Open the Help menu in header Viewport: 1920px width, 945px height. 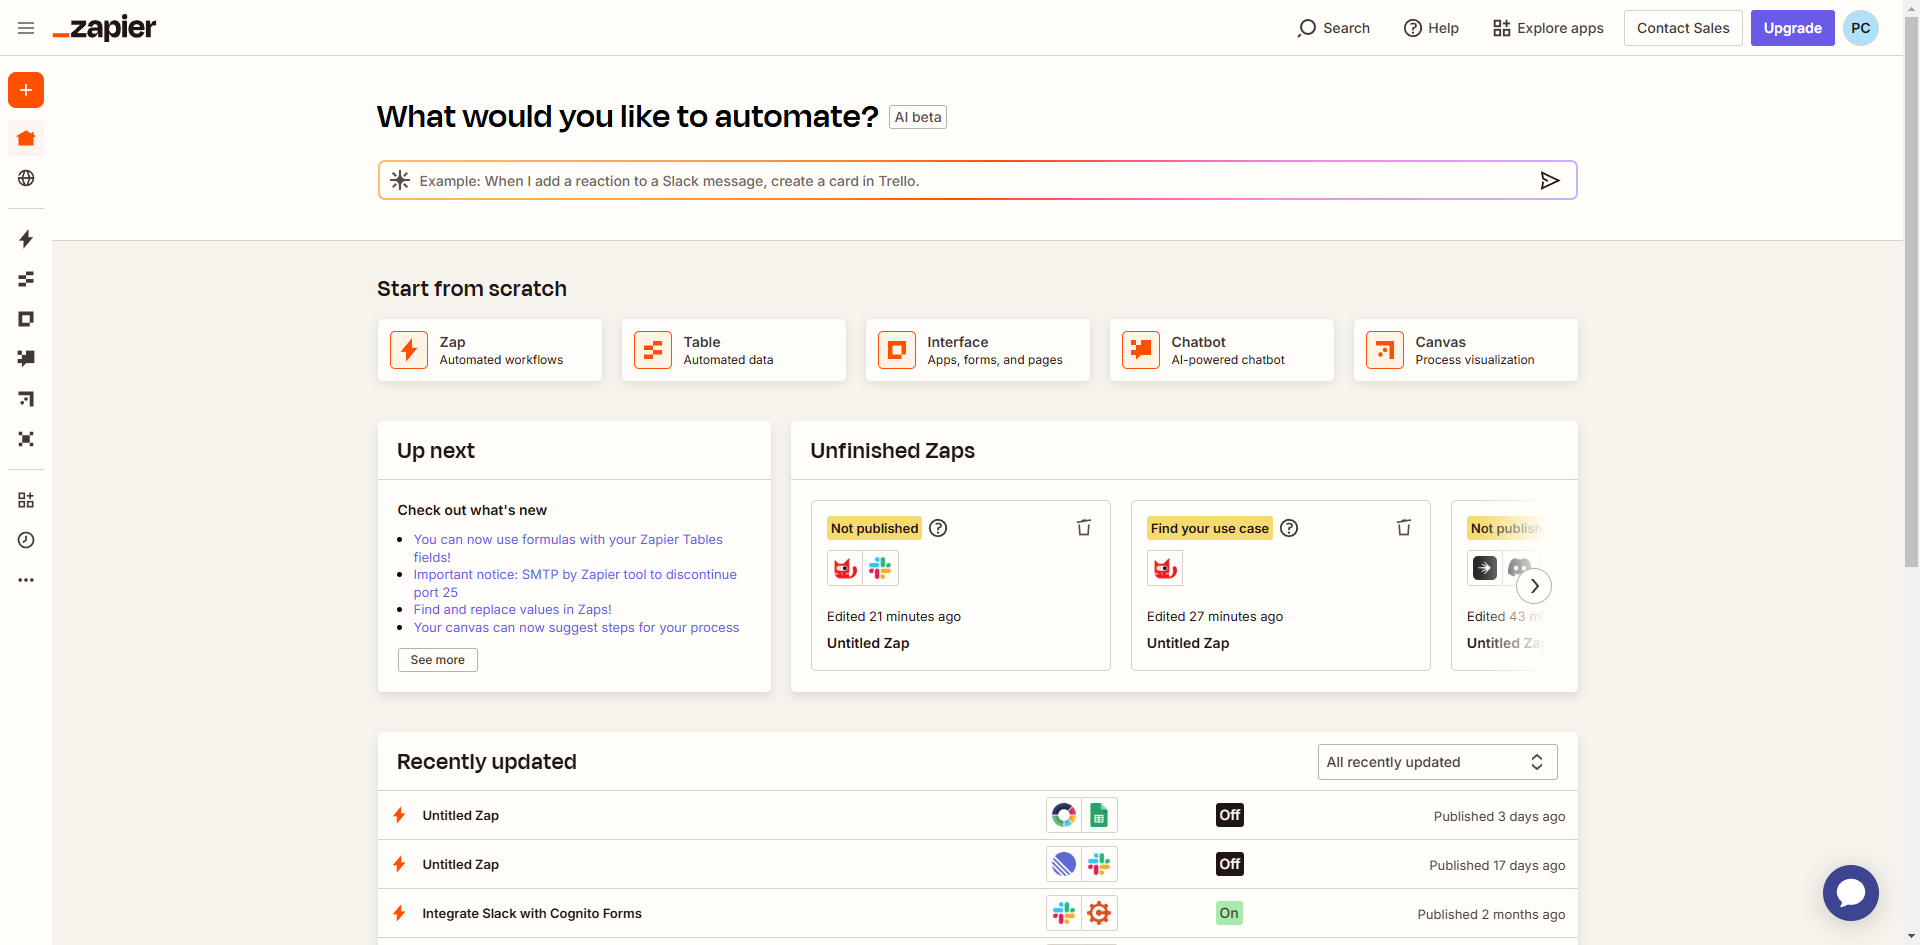click(x=1431, y=28)
